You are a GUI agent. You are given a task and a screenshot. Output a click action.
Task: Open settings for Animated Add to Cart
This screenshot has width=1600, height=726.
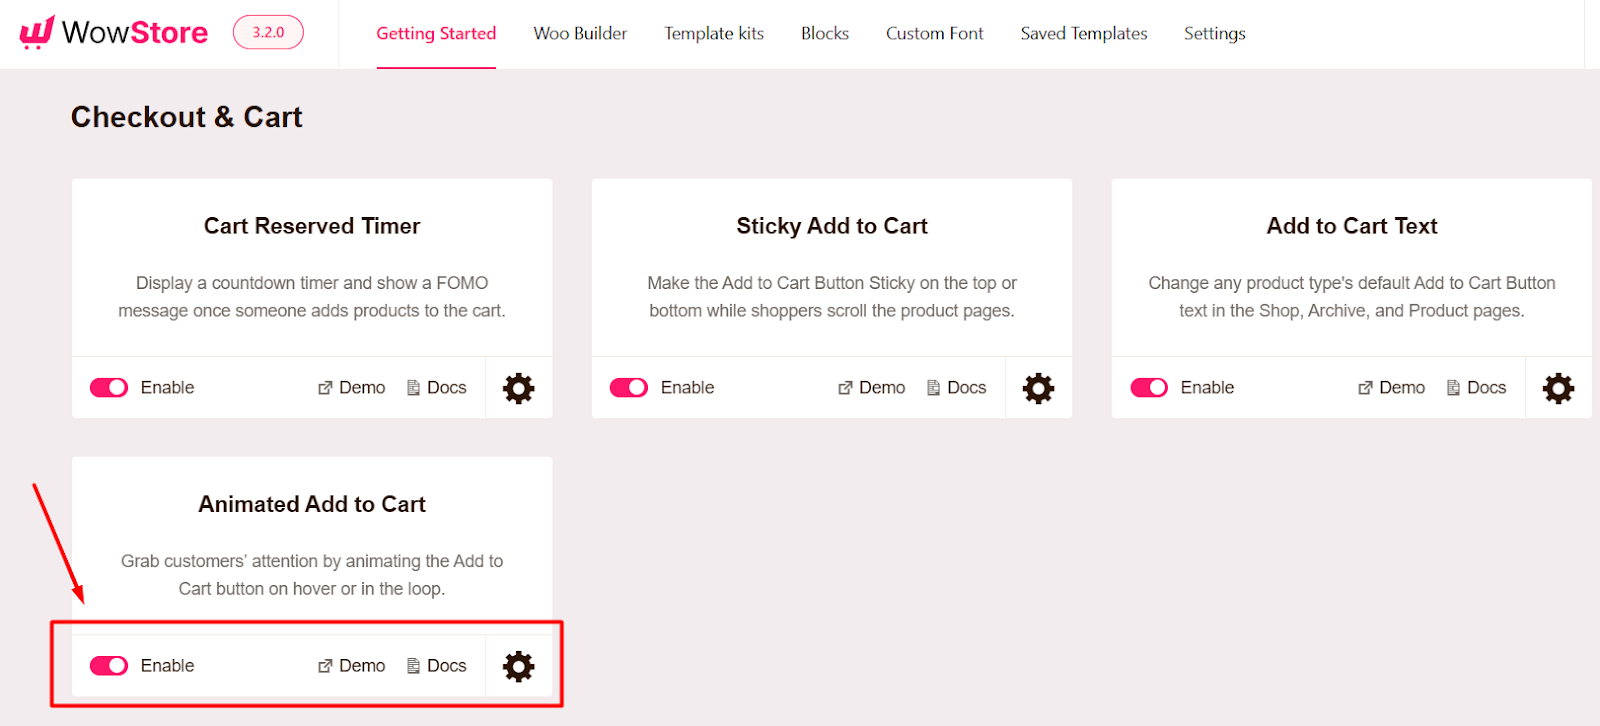tap(517, 665)
